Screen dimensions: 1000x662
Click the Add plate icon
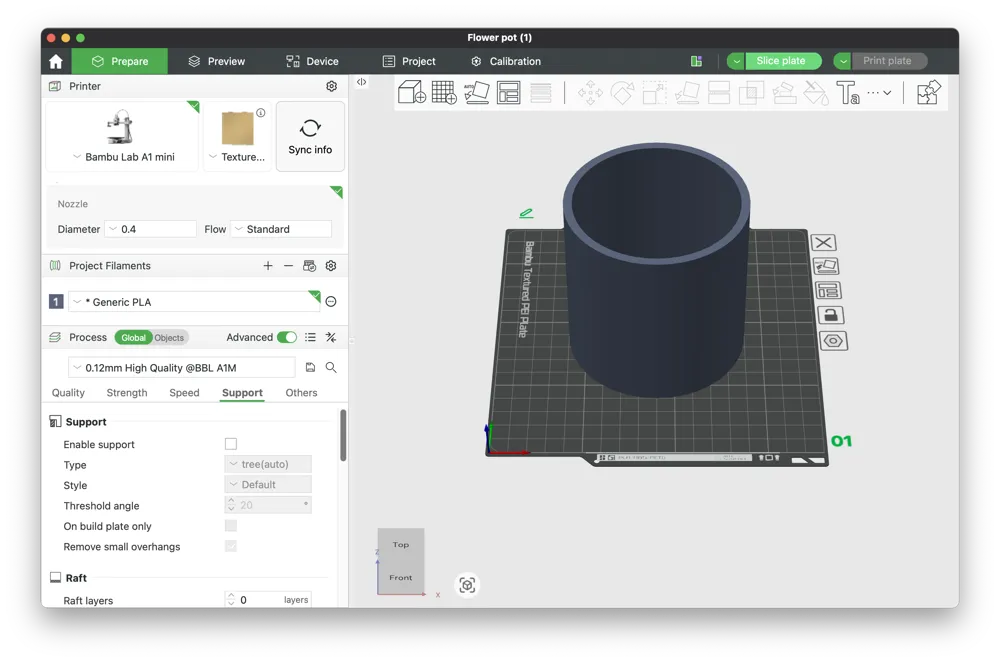(444, 92)
